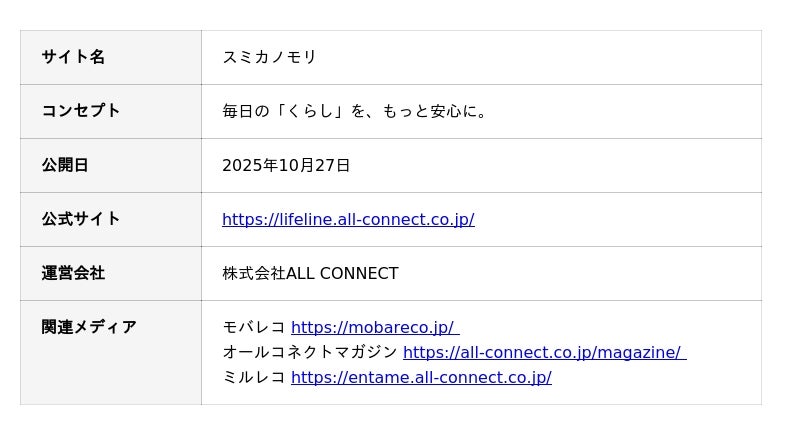
Task: Click the もっと安心に phrase
Action: tap(430, 111)
